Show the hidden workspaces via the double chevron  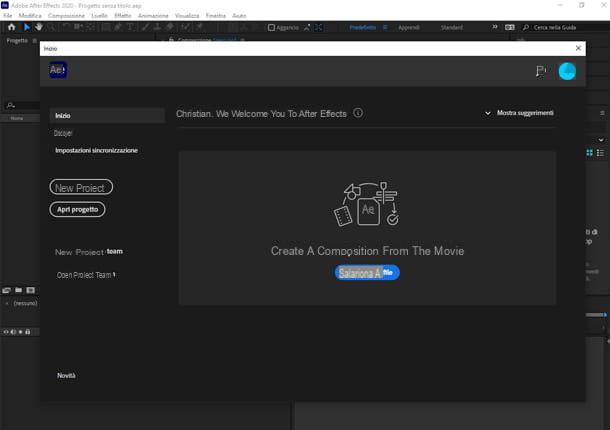(x=494, y=27)
